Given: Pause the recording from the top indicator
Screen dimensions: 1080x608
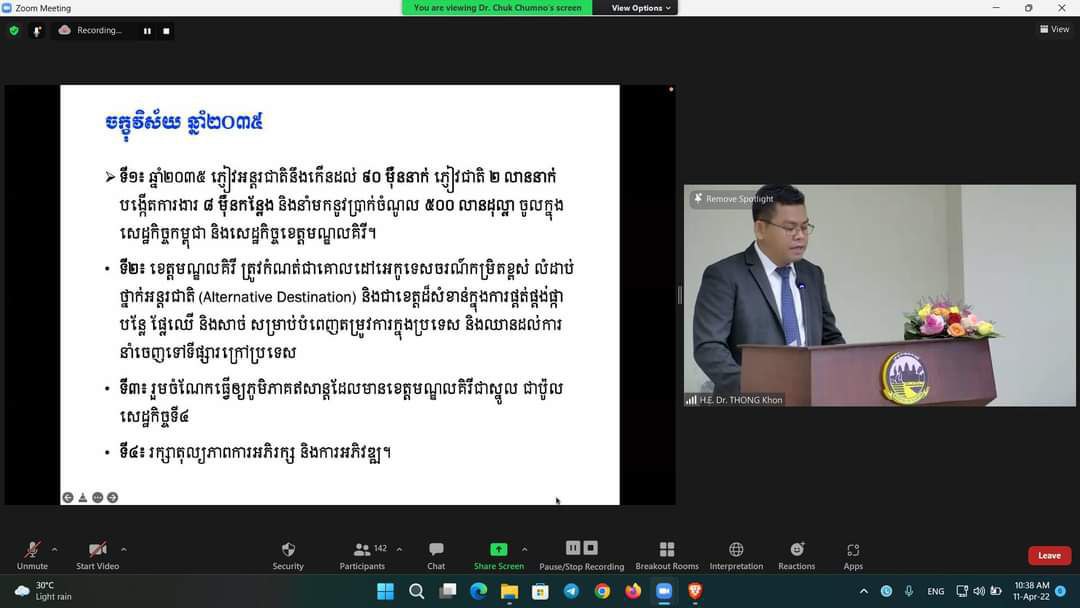Looking at the screenshot, I should tap(147, 31).
